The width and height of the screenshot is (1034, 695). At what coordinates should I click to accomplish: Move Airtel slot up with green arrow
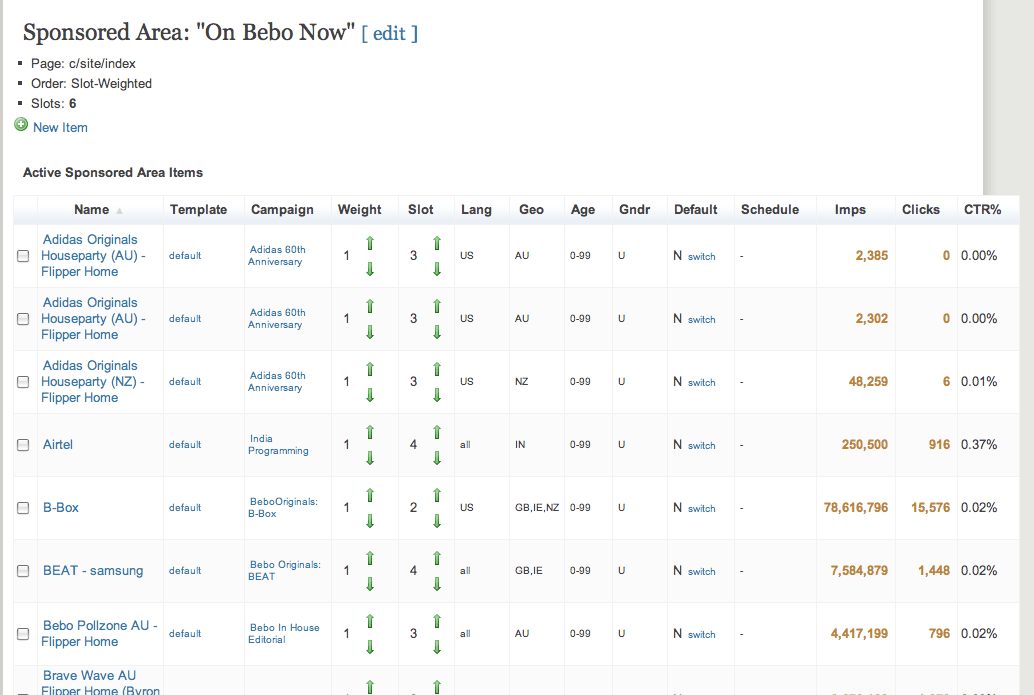pos(437,433)
